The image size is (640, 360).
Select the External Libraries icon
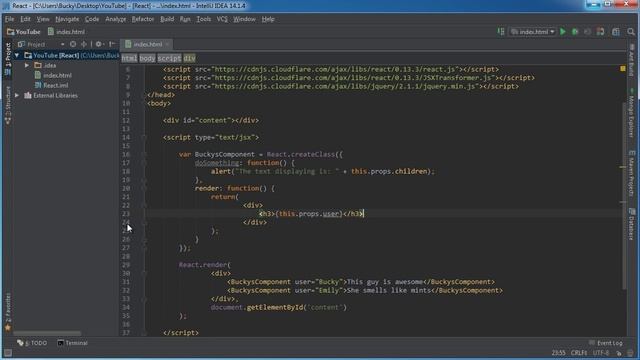click(x=28, y=96)
